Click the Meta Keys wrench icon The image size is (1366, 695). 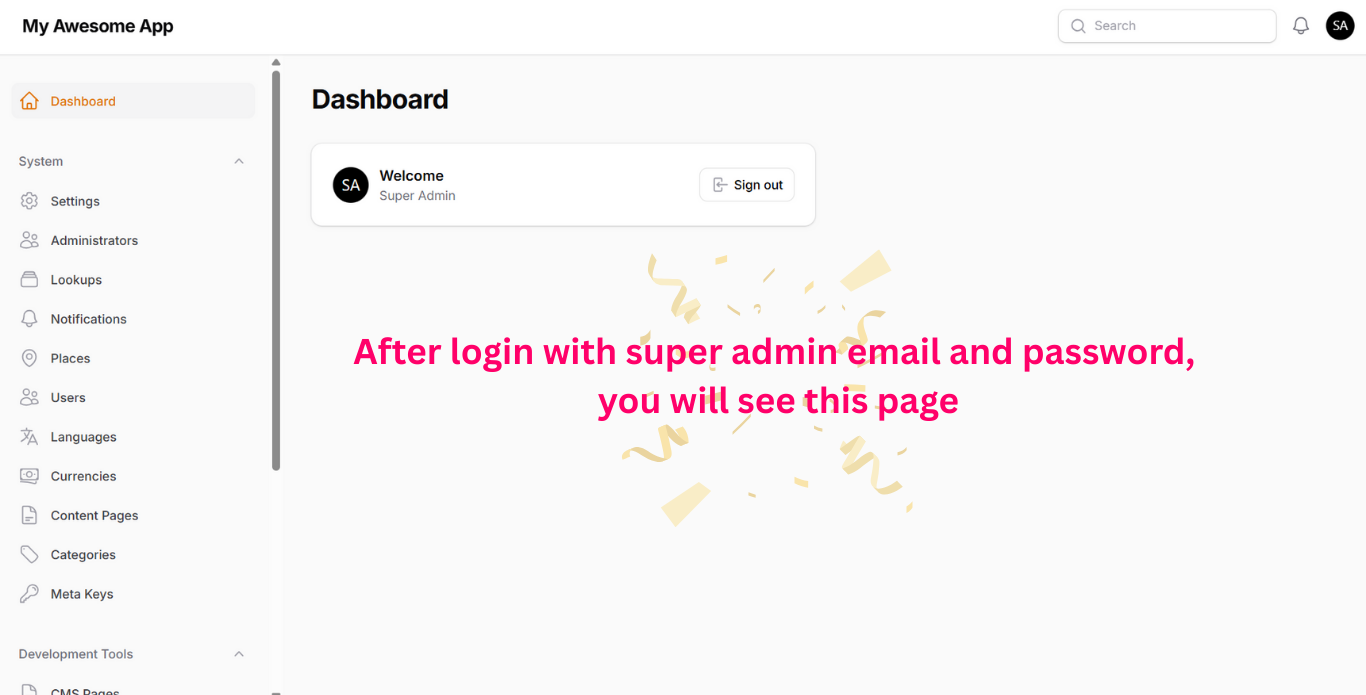[x=29, y=593]
